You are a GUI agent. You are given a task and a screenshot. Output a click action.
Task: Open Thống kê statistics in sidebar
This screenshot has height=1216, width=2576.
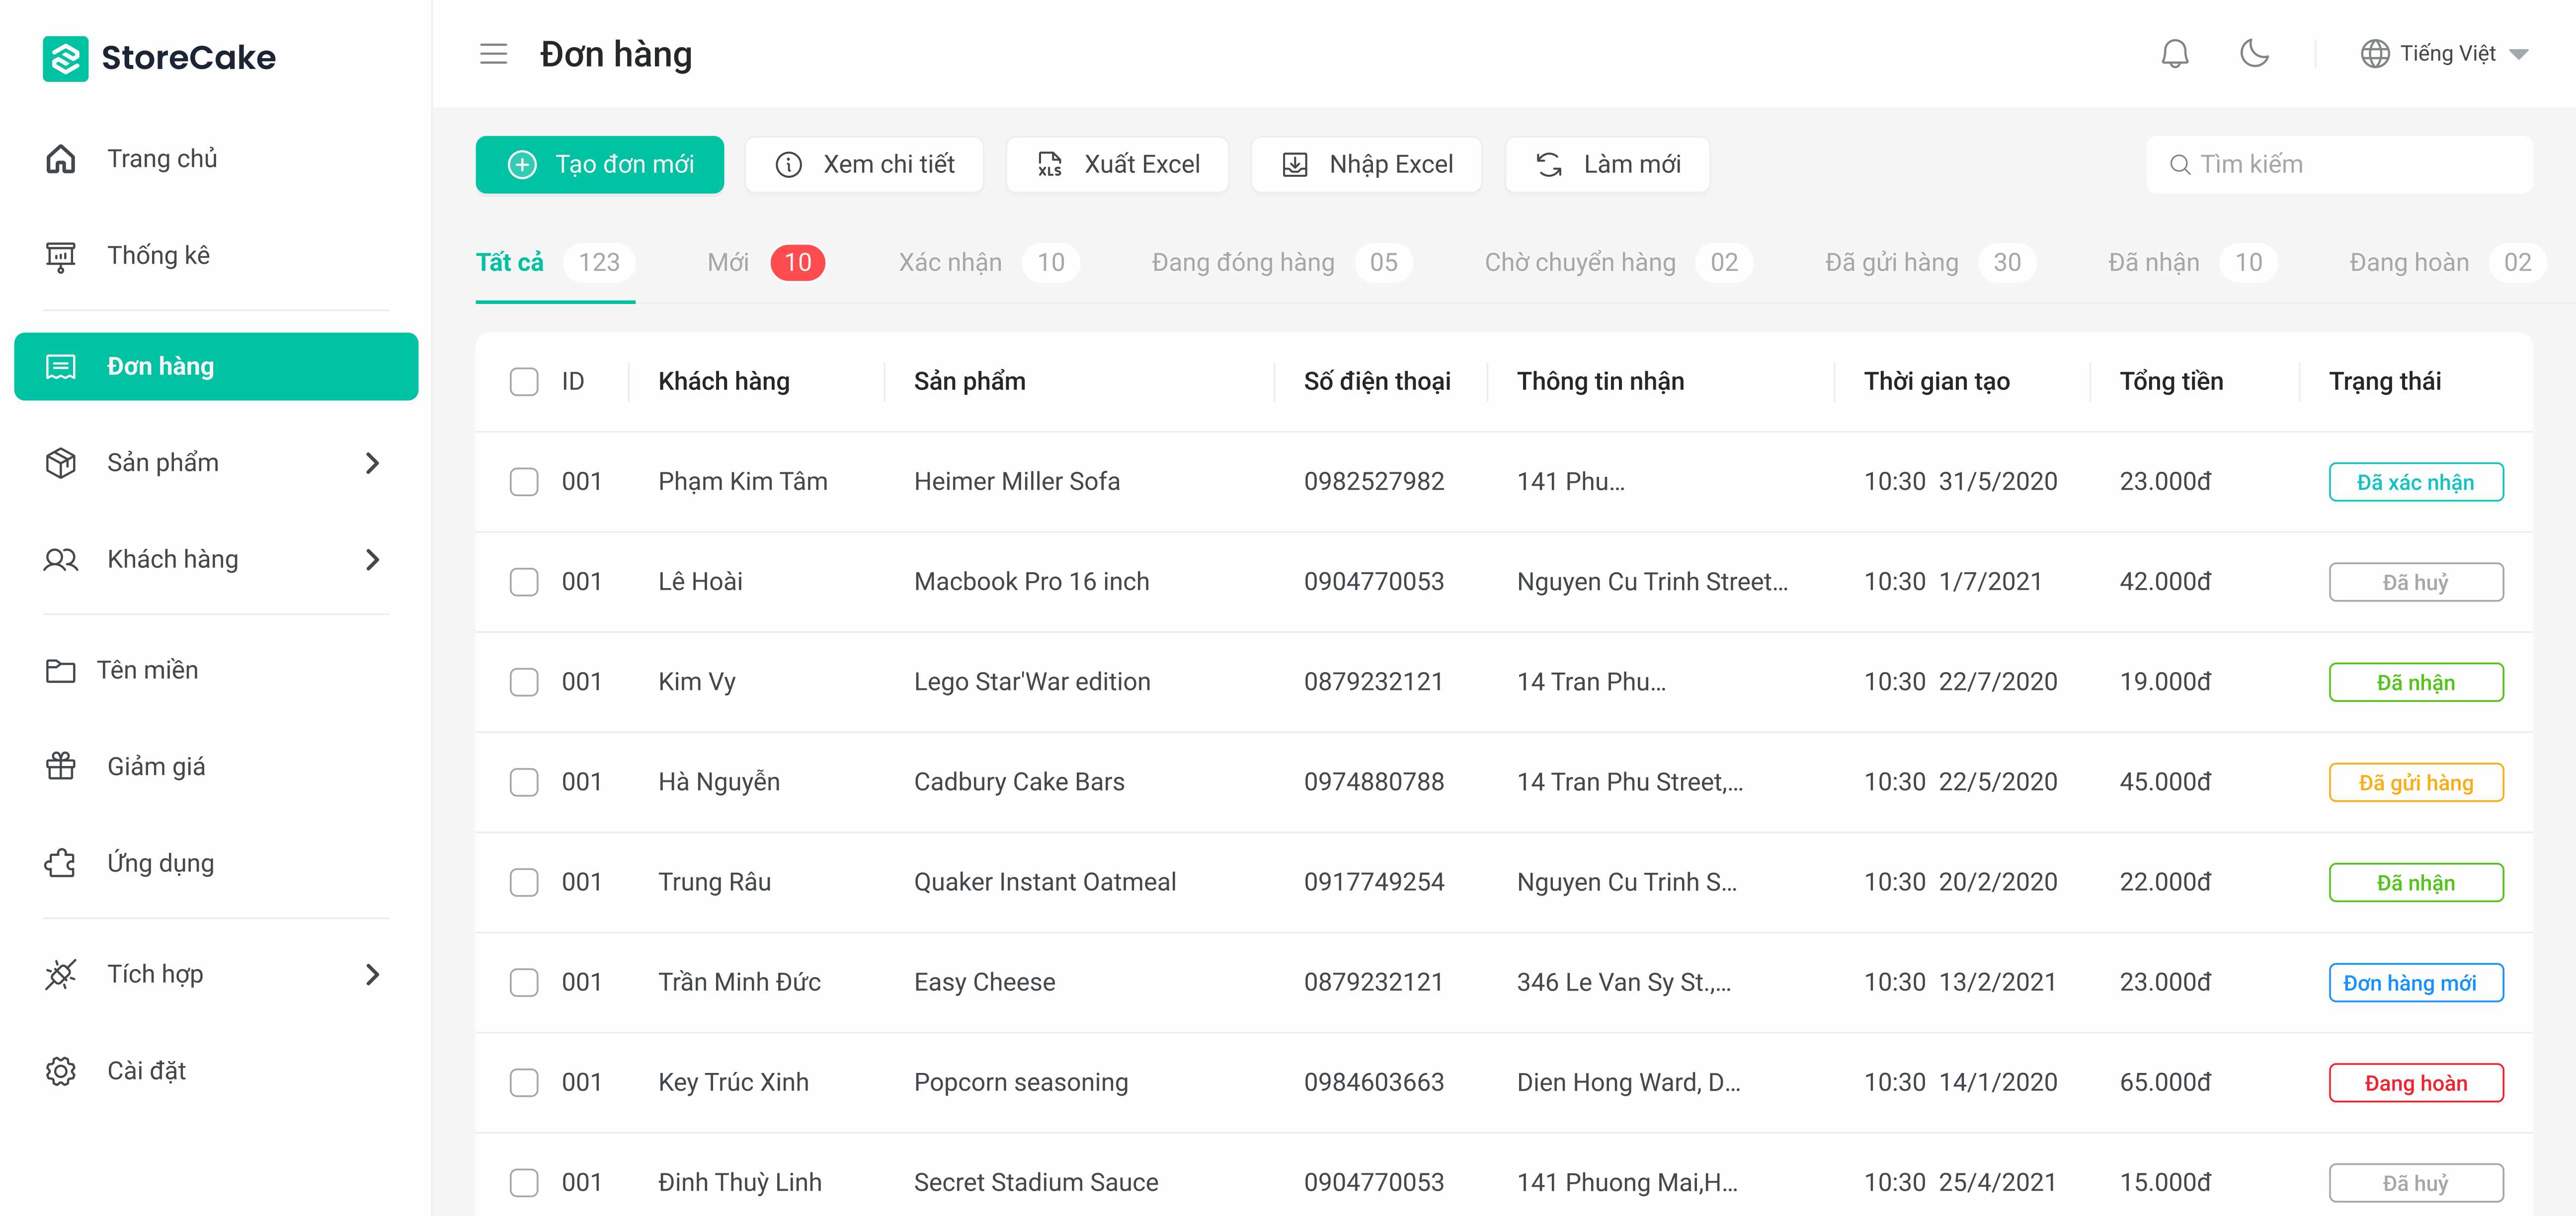158,256
